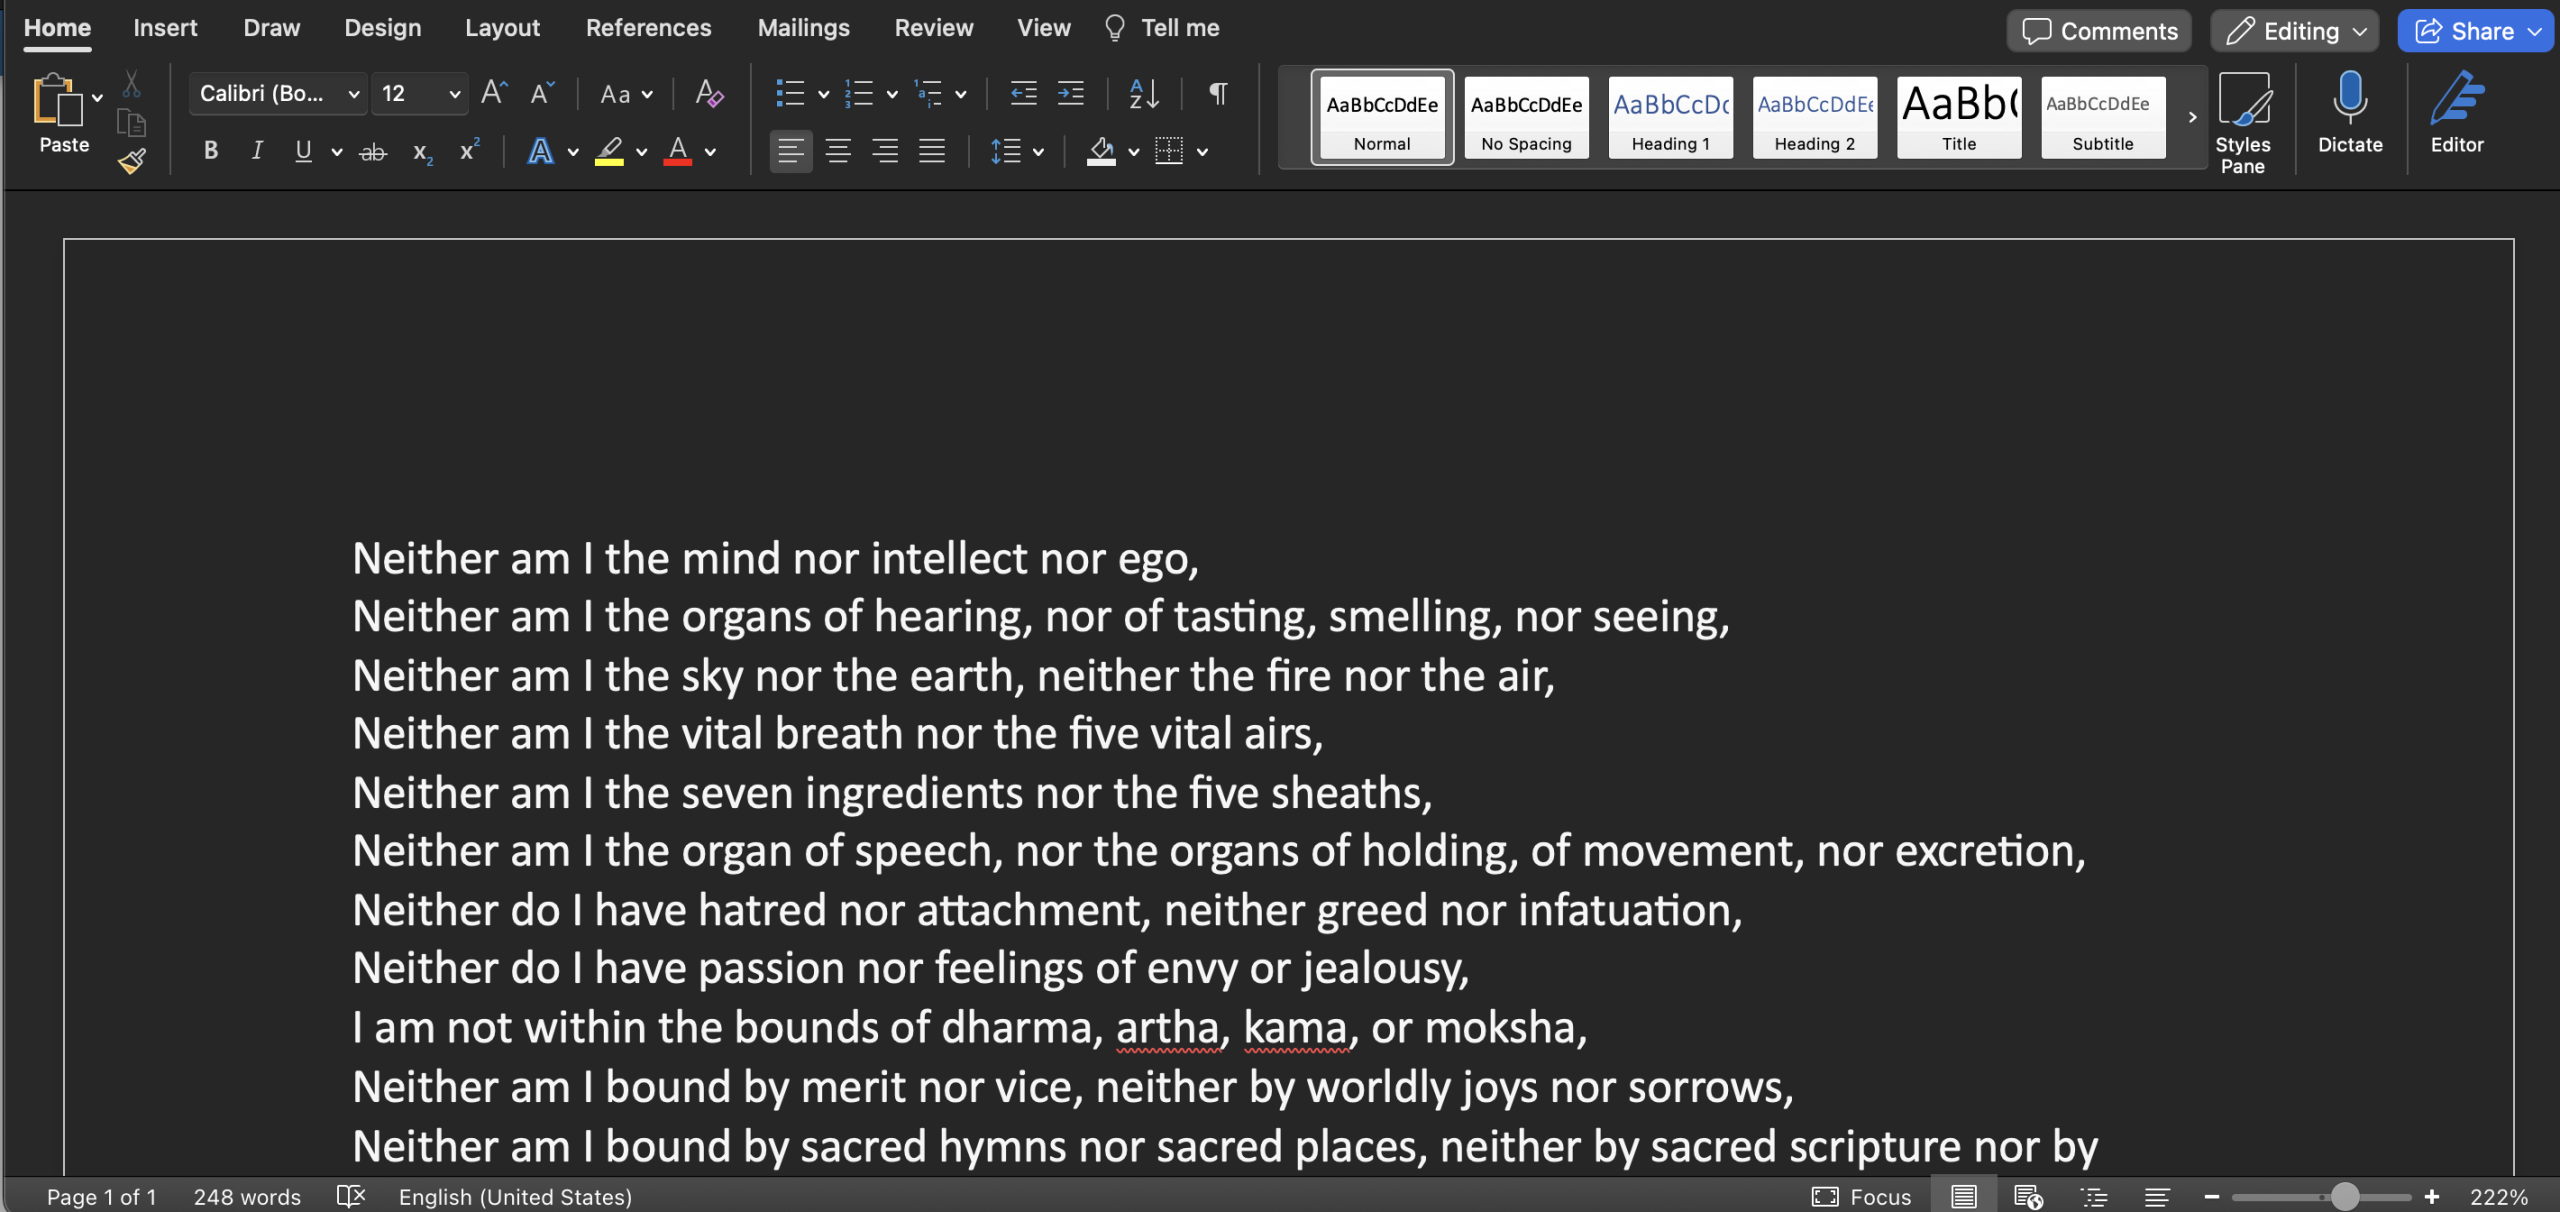Click the Cut scissors icon
The image size is (2560, 1212).
[x=131, y=84]
